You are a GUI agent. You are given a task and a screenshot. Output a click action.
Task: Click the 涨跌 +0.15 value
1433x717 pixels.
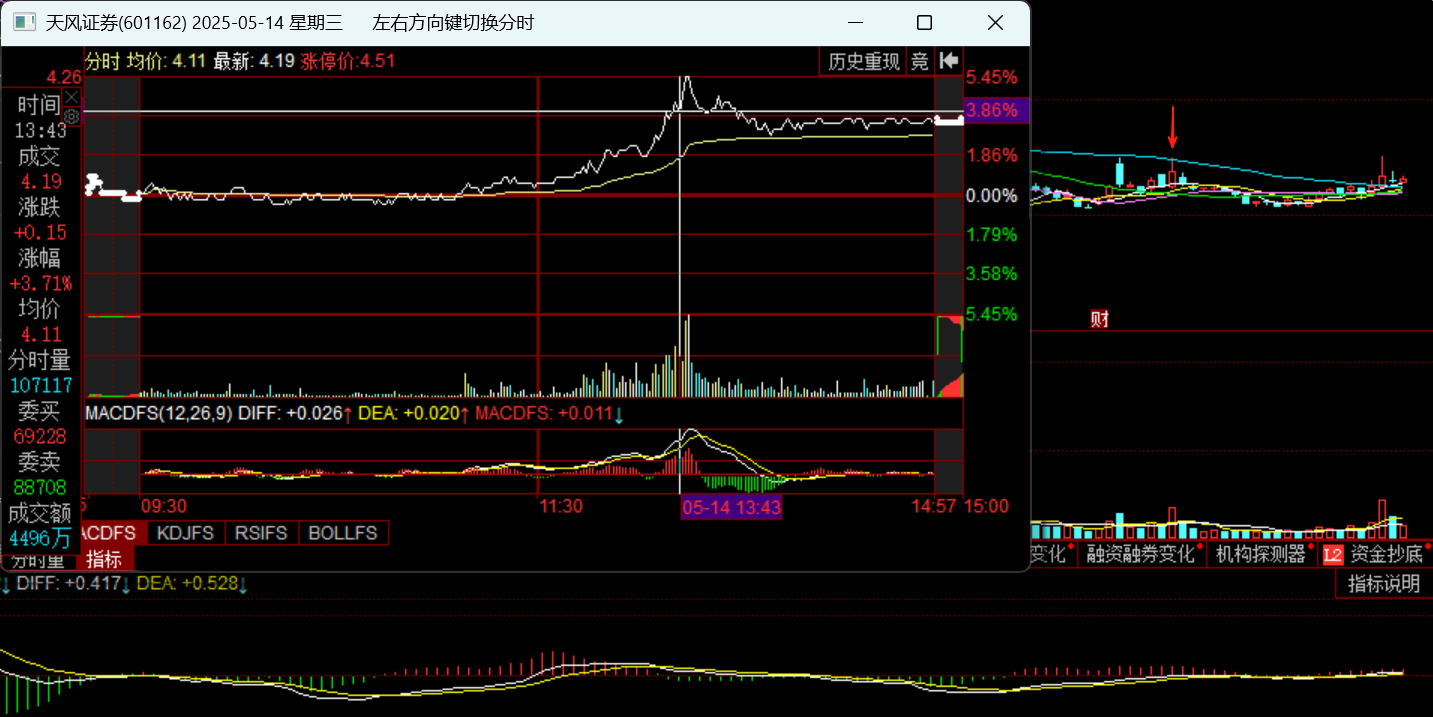40,233
